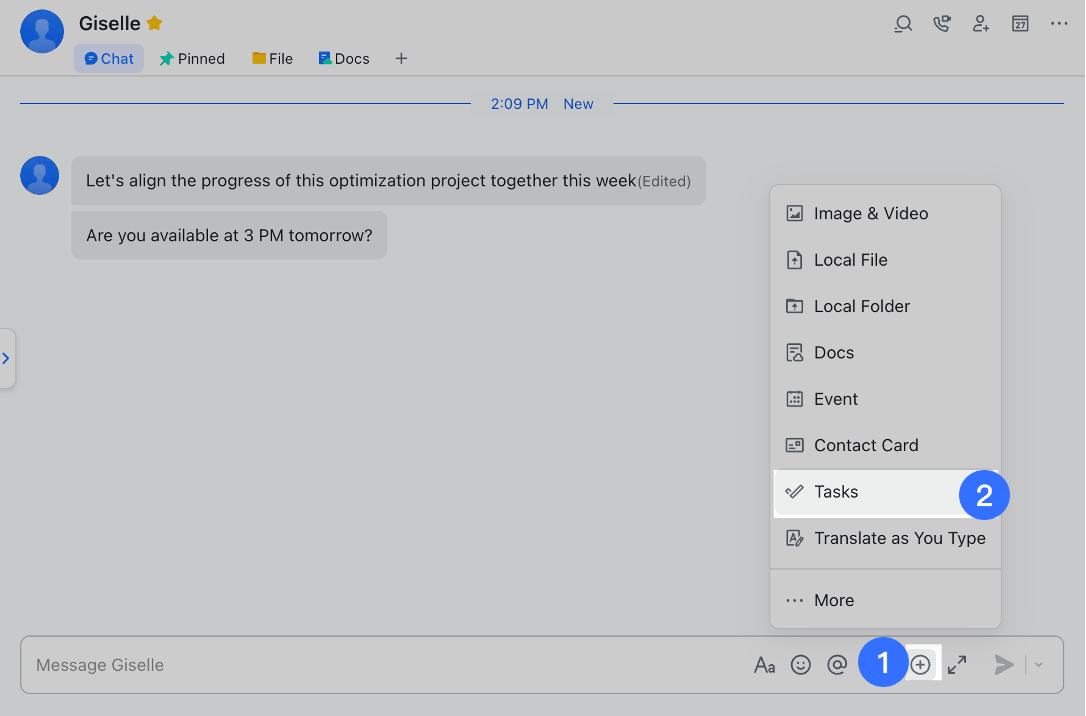The height and width of the screenshot is (716, 1086).
Task: Open the search icon in the top bar
Action: pos(902,23)
